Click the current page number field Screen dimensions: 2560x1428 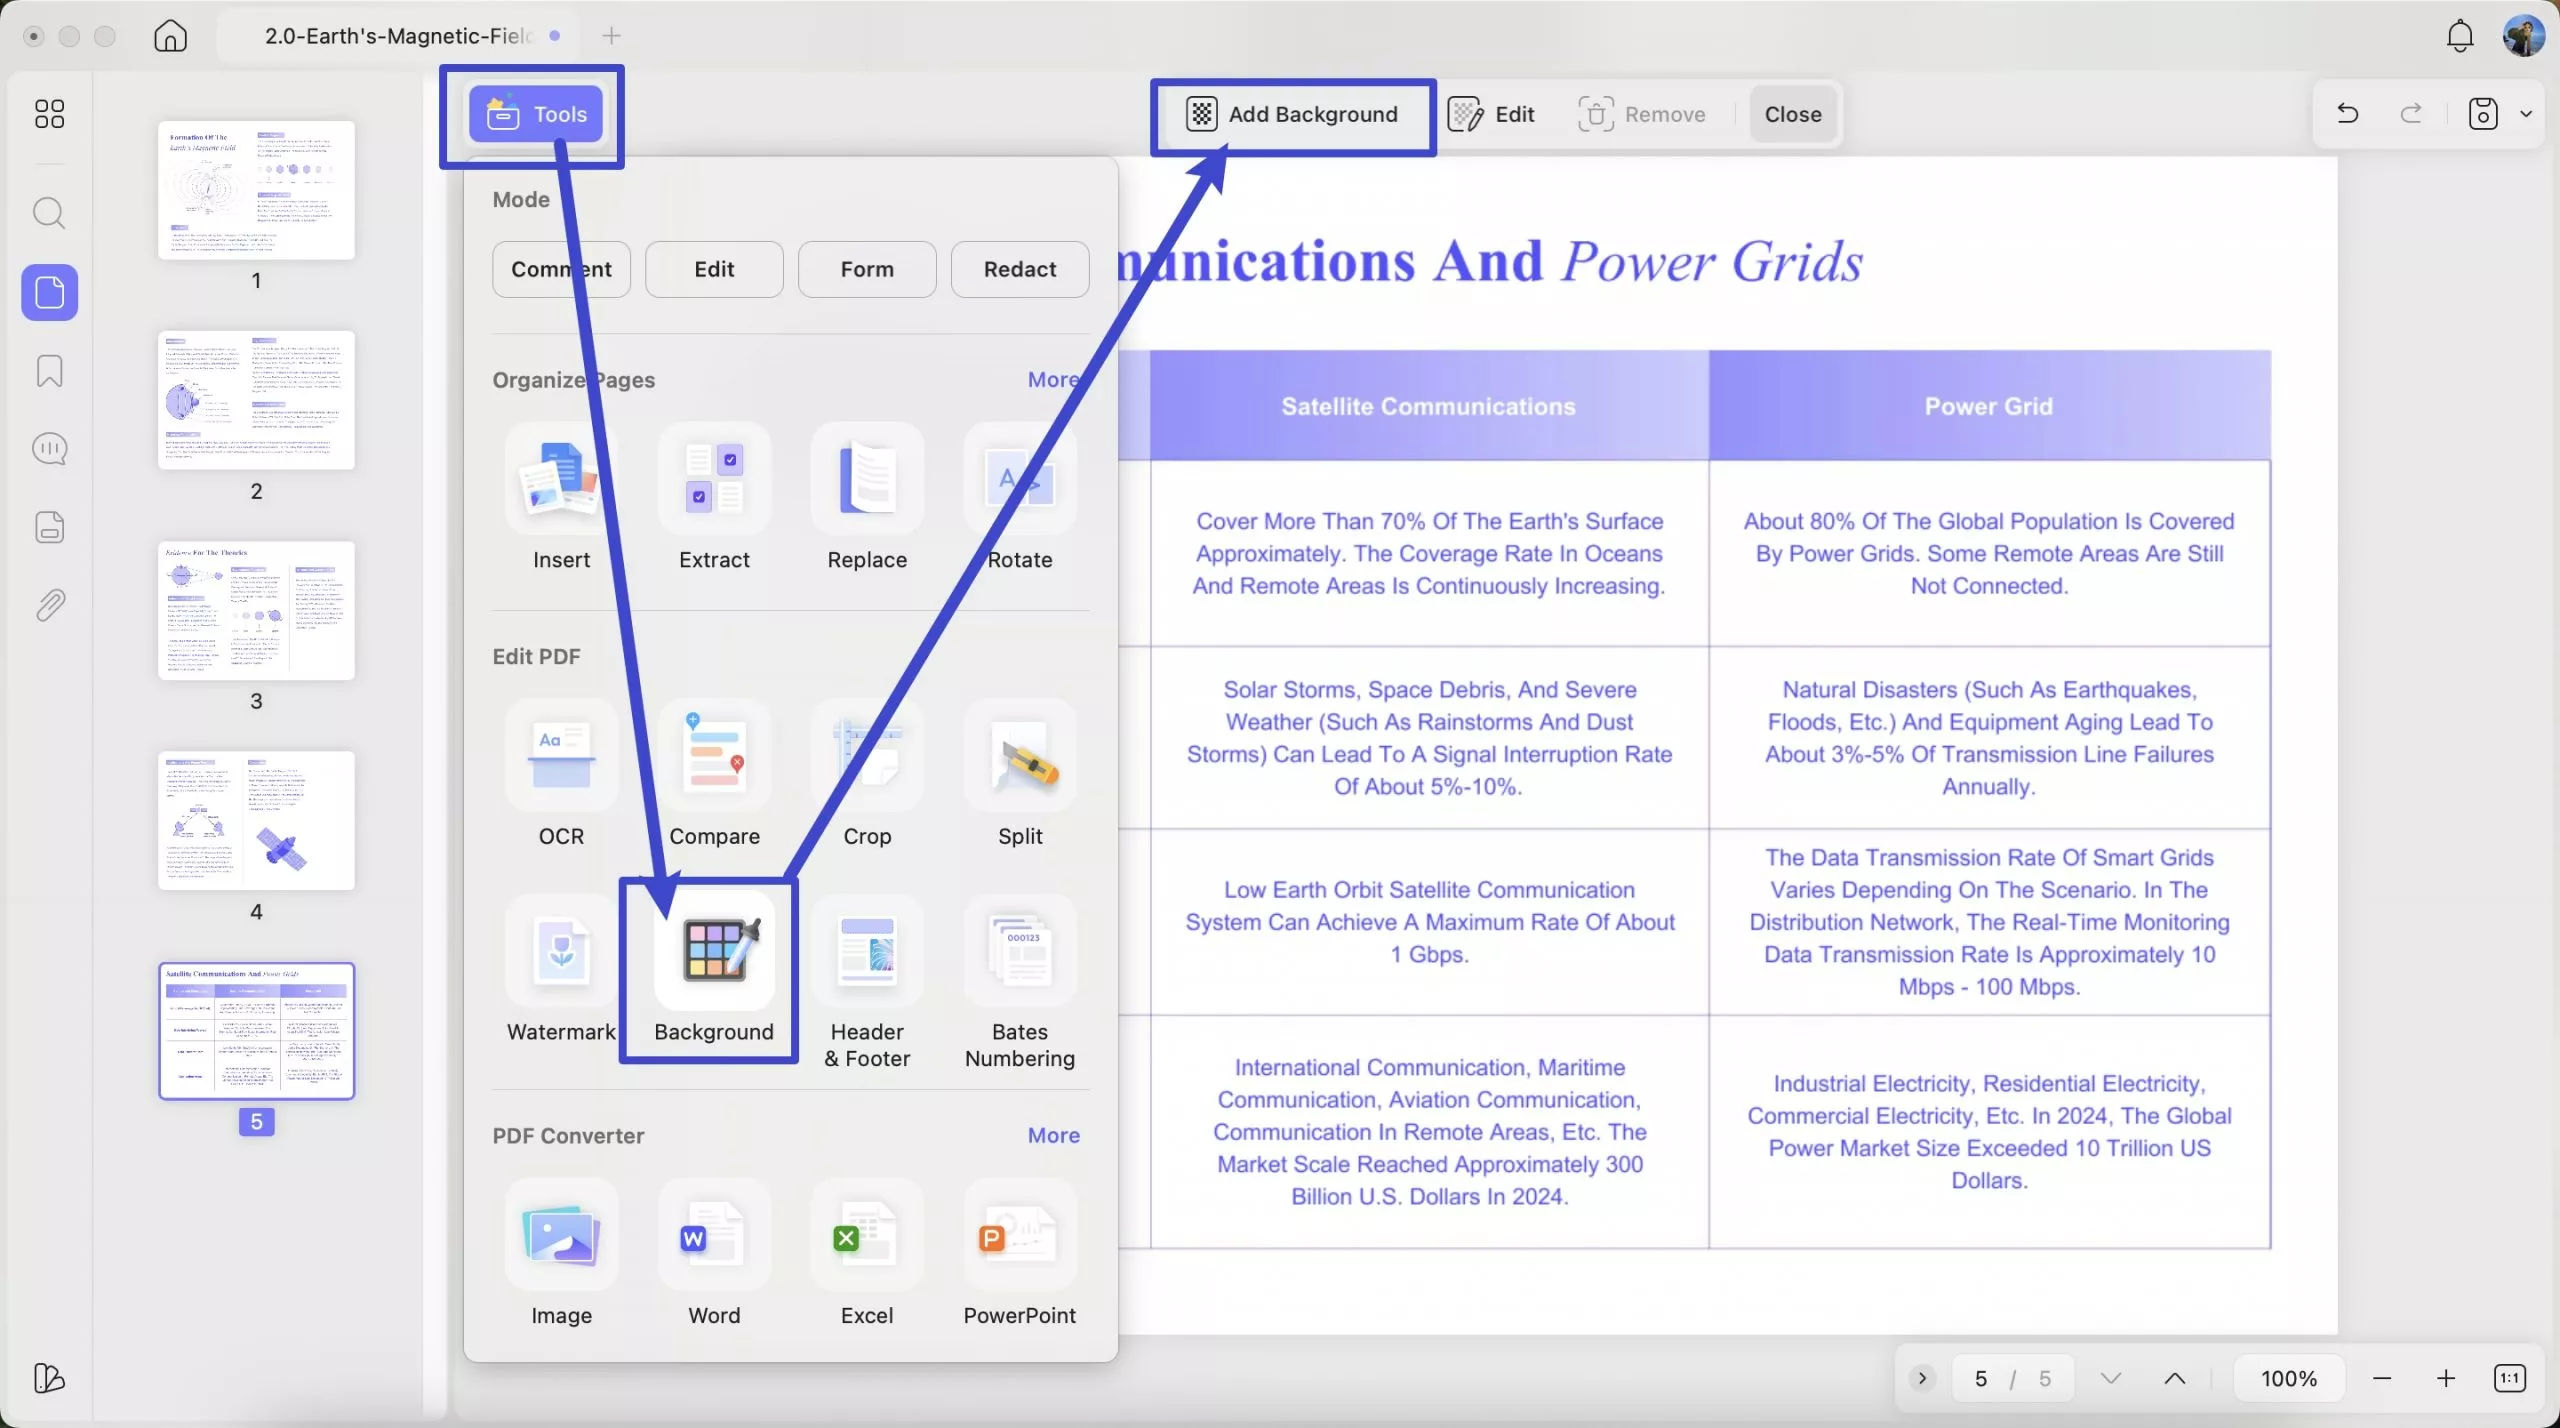coord(1981,1379)
